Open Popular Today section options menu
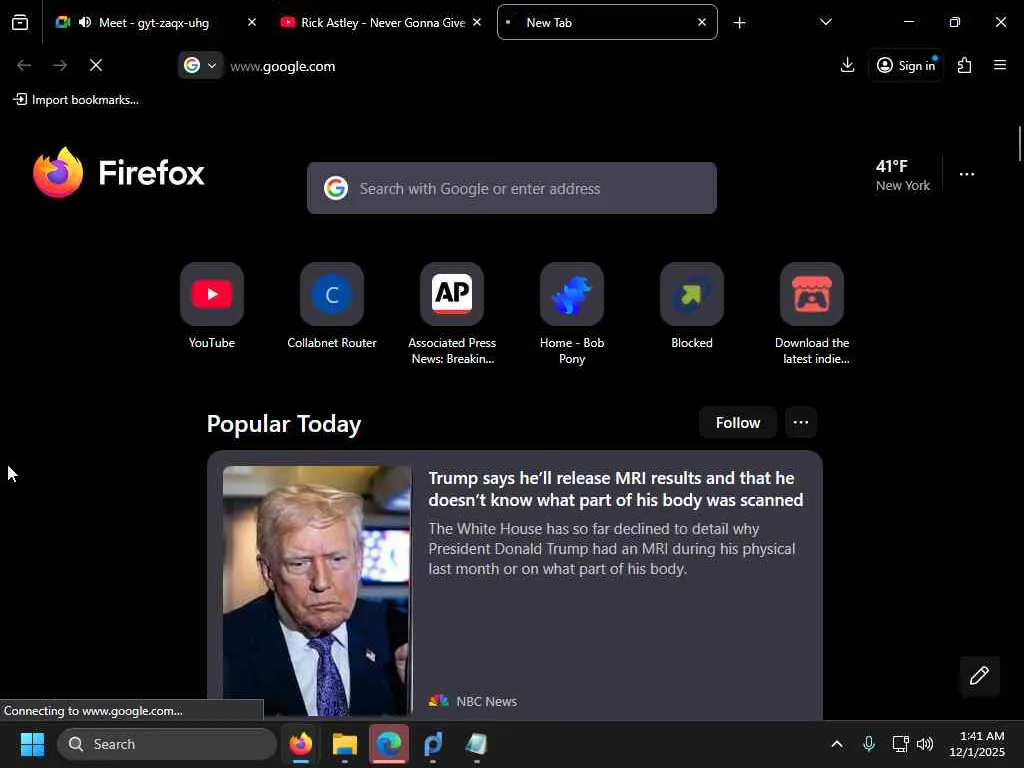The height and width of the screenshot is (768, 1024). (x=801, y=423)
